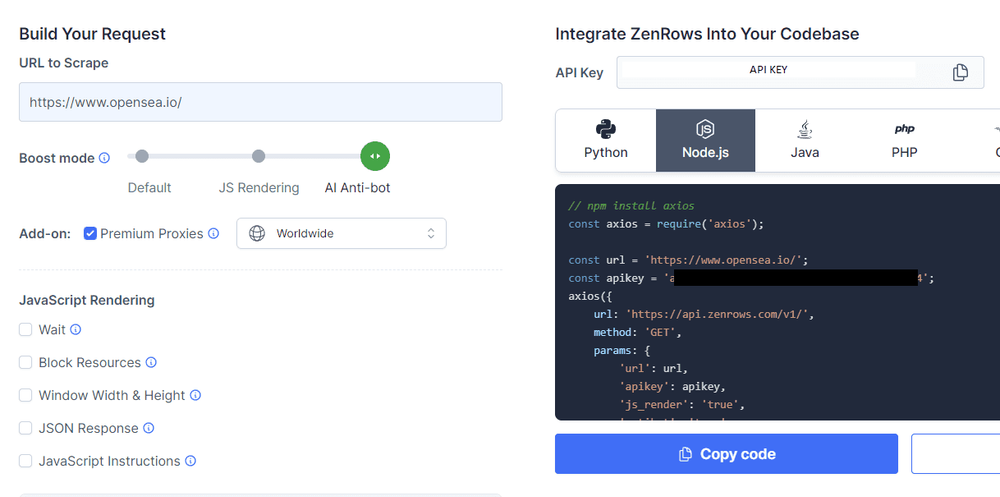
Task: Click the 'js_render' line in code
Action: (x=682, y=404)
